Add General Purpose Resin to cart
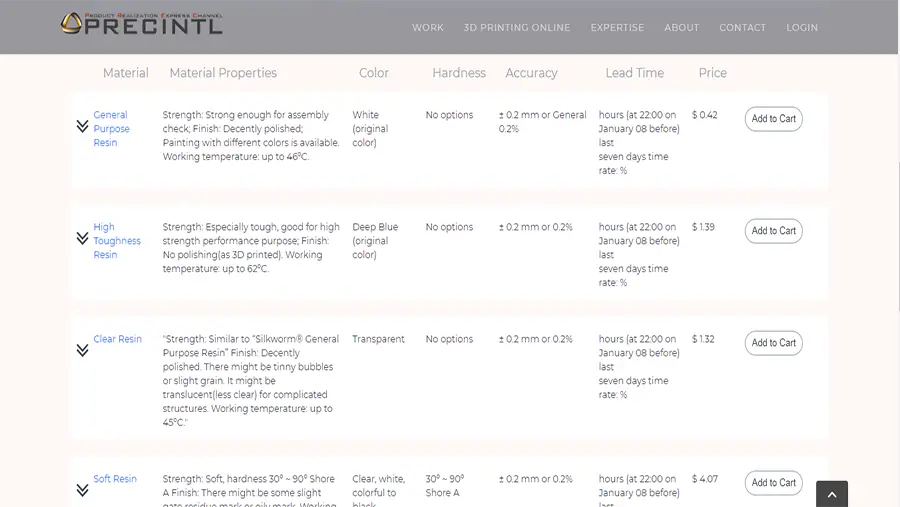This screenshot has width=900, height=507. [x=773, y=119]
